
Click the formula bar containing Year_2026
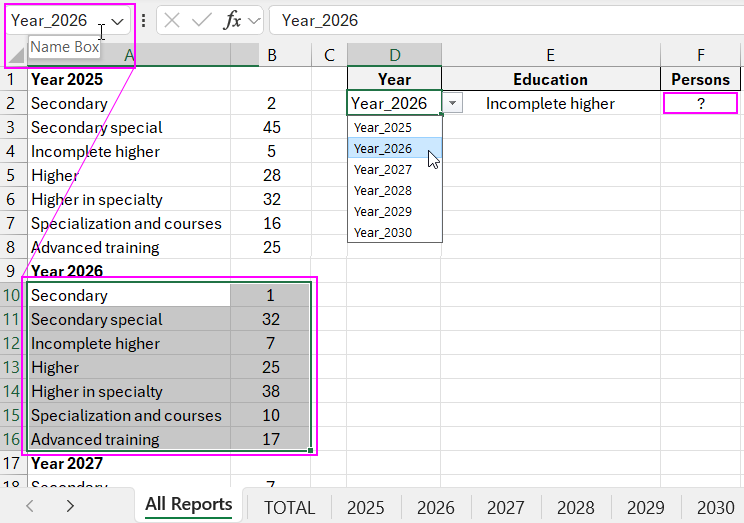[506, 20]
